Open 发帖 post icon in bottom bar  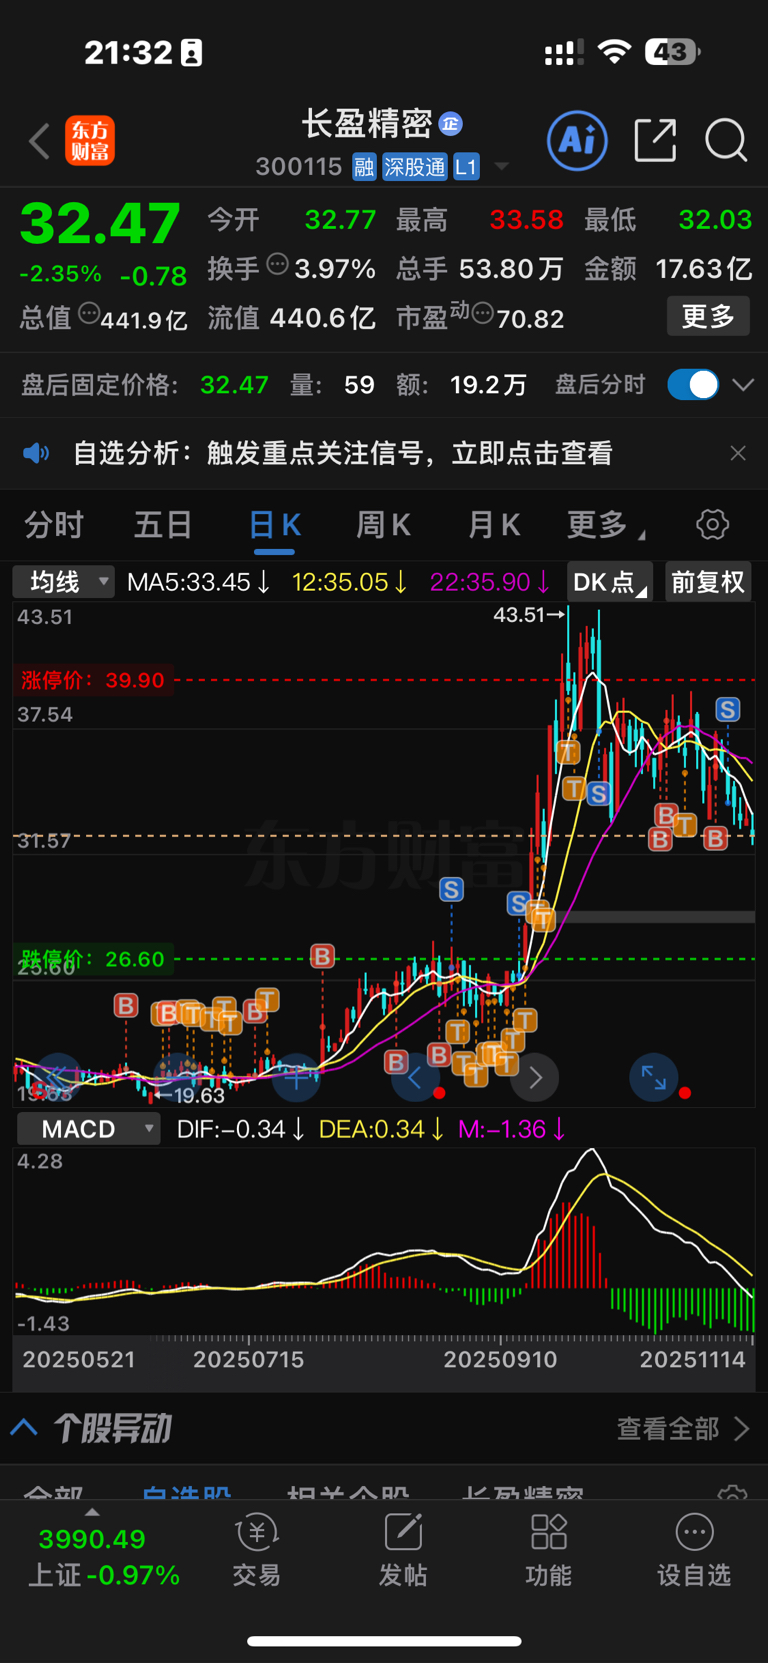point(403,1550)
